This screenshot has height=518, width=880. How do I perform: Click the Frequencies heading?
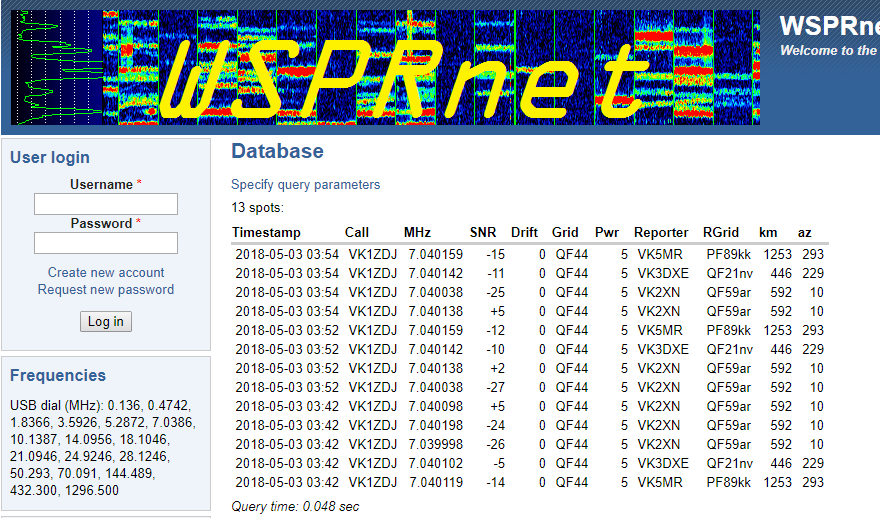tap(58, 375)
